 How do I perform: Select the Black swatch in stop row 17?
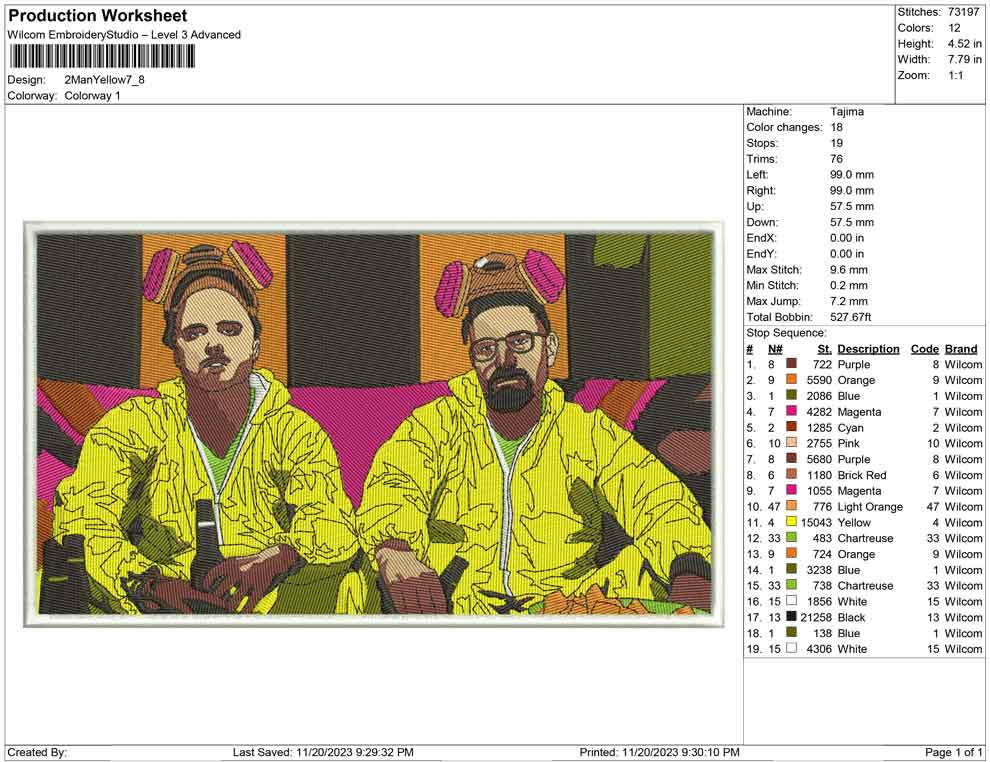tap(791, 617)
